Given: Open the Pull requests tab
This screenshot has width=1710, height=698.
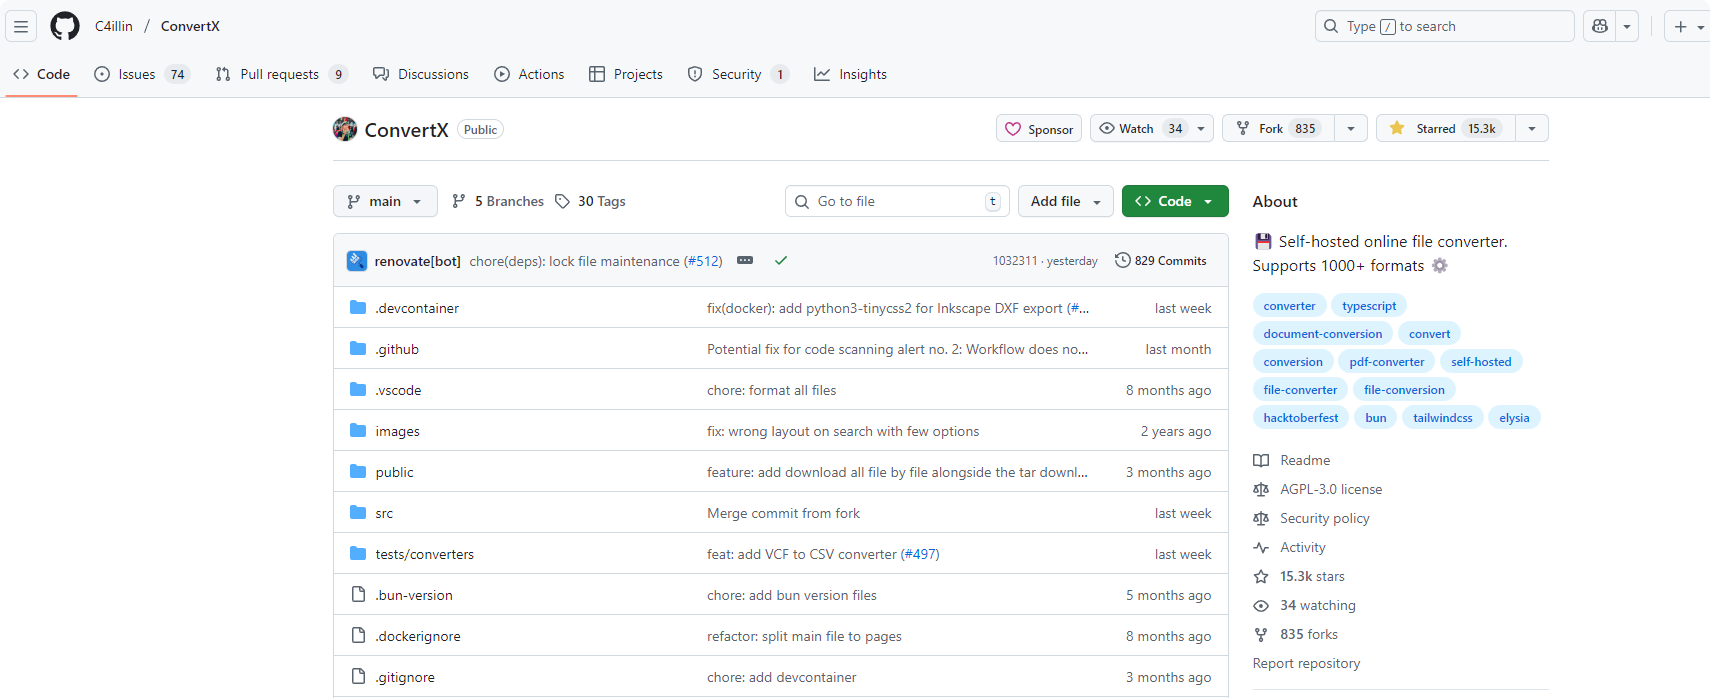Looking at the screenshot, I should (281, 74).
